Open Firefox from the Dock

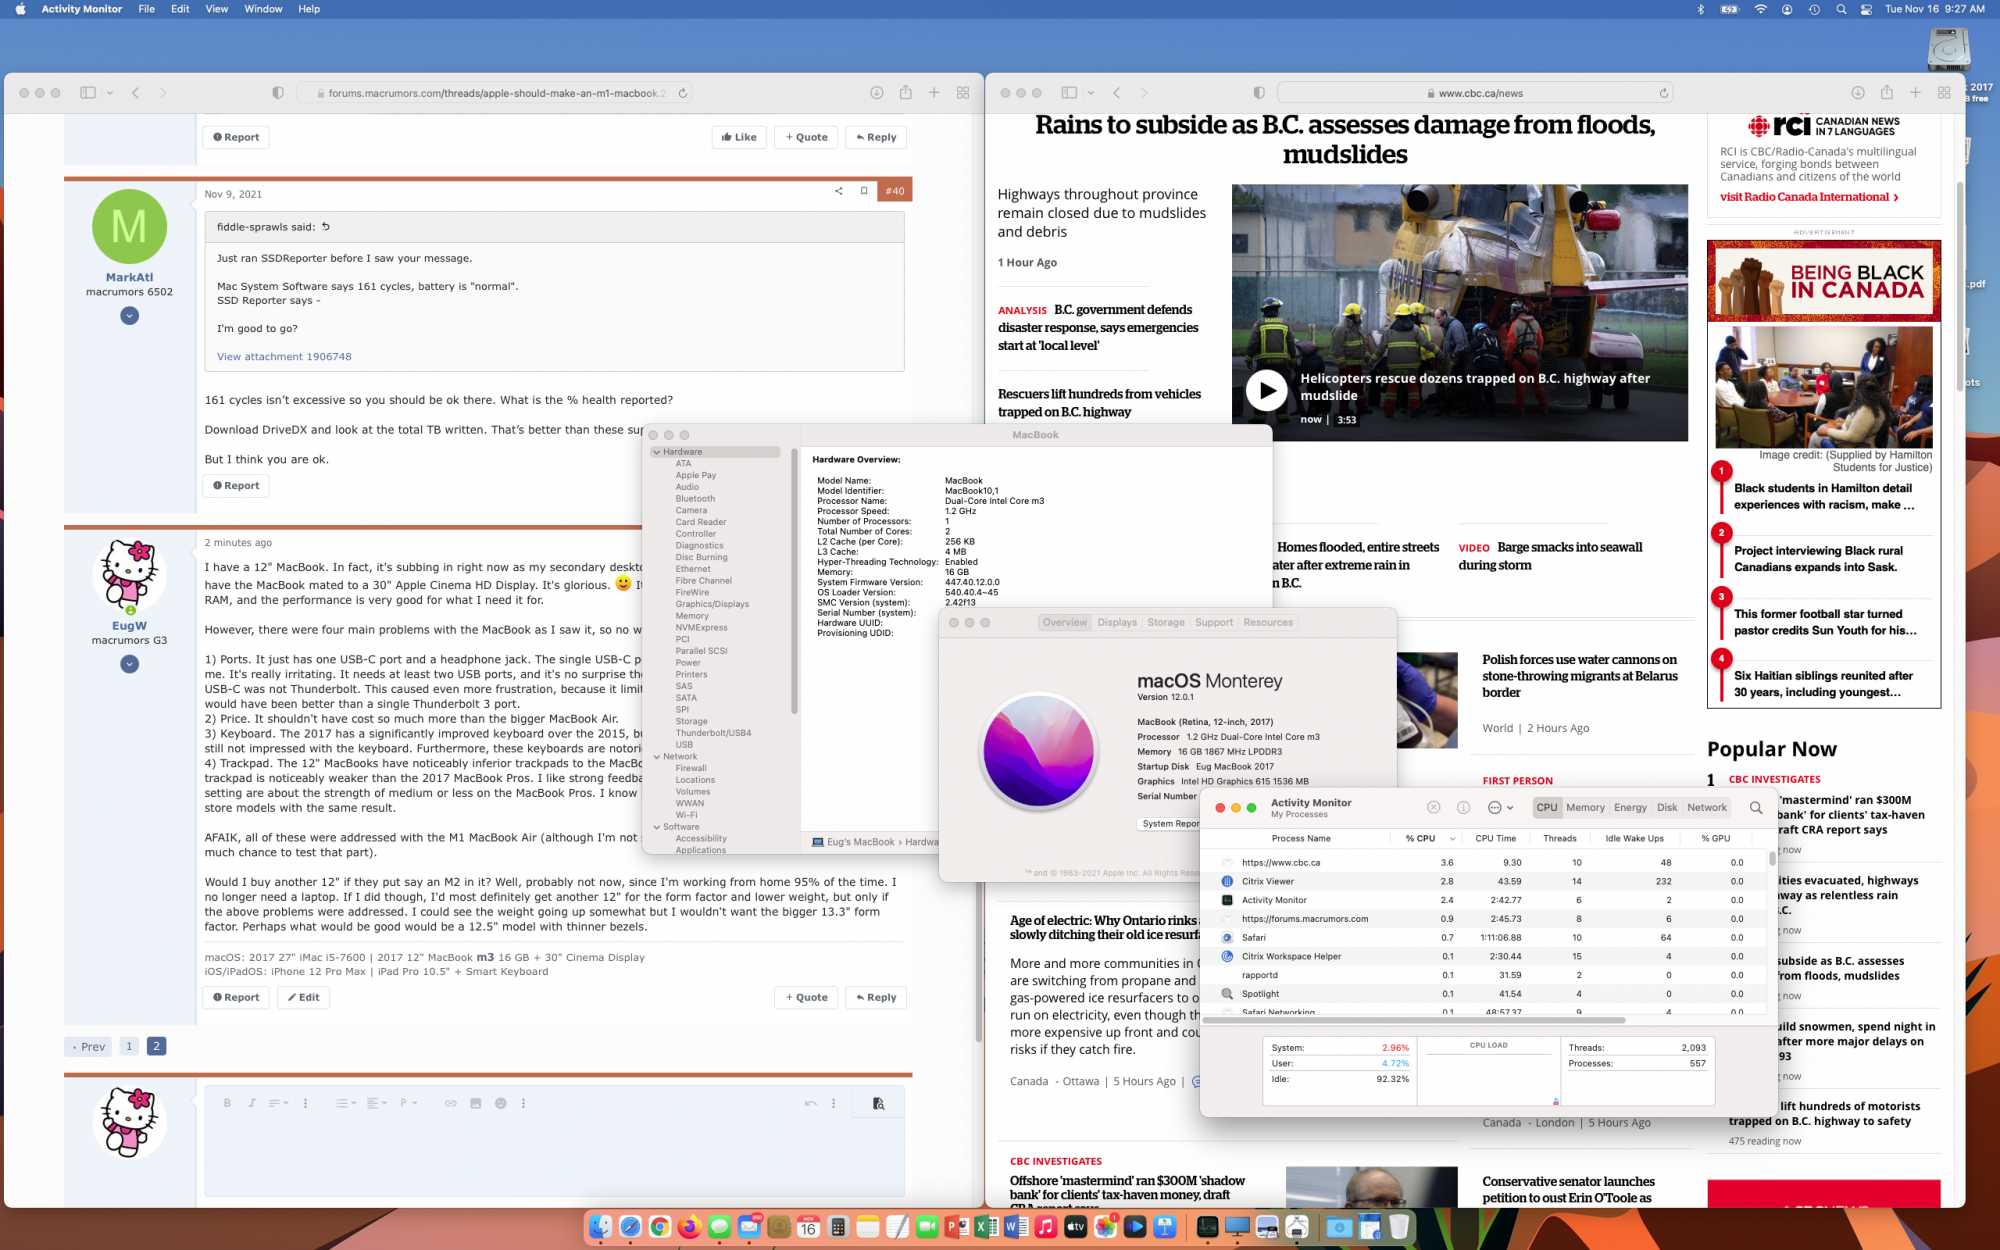coord(689,1226)
